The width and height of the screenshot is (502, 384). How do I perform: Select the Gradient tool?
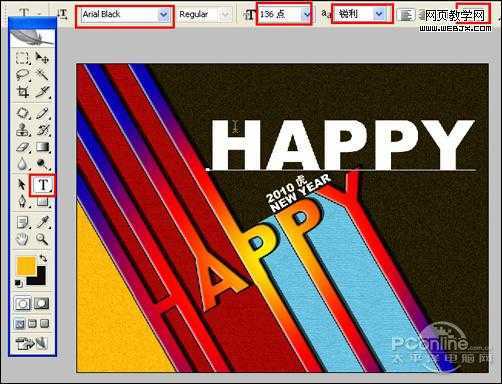pyautogui.click(x=42, y=147)
